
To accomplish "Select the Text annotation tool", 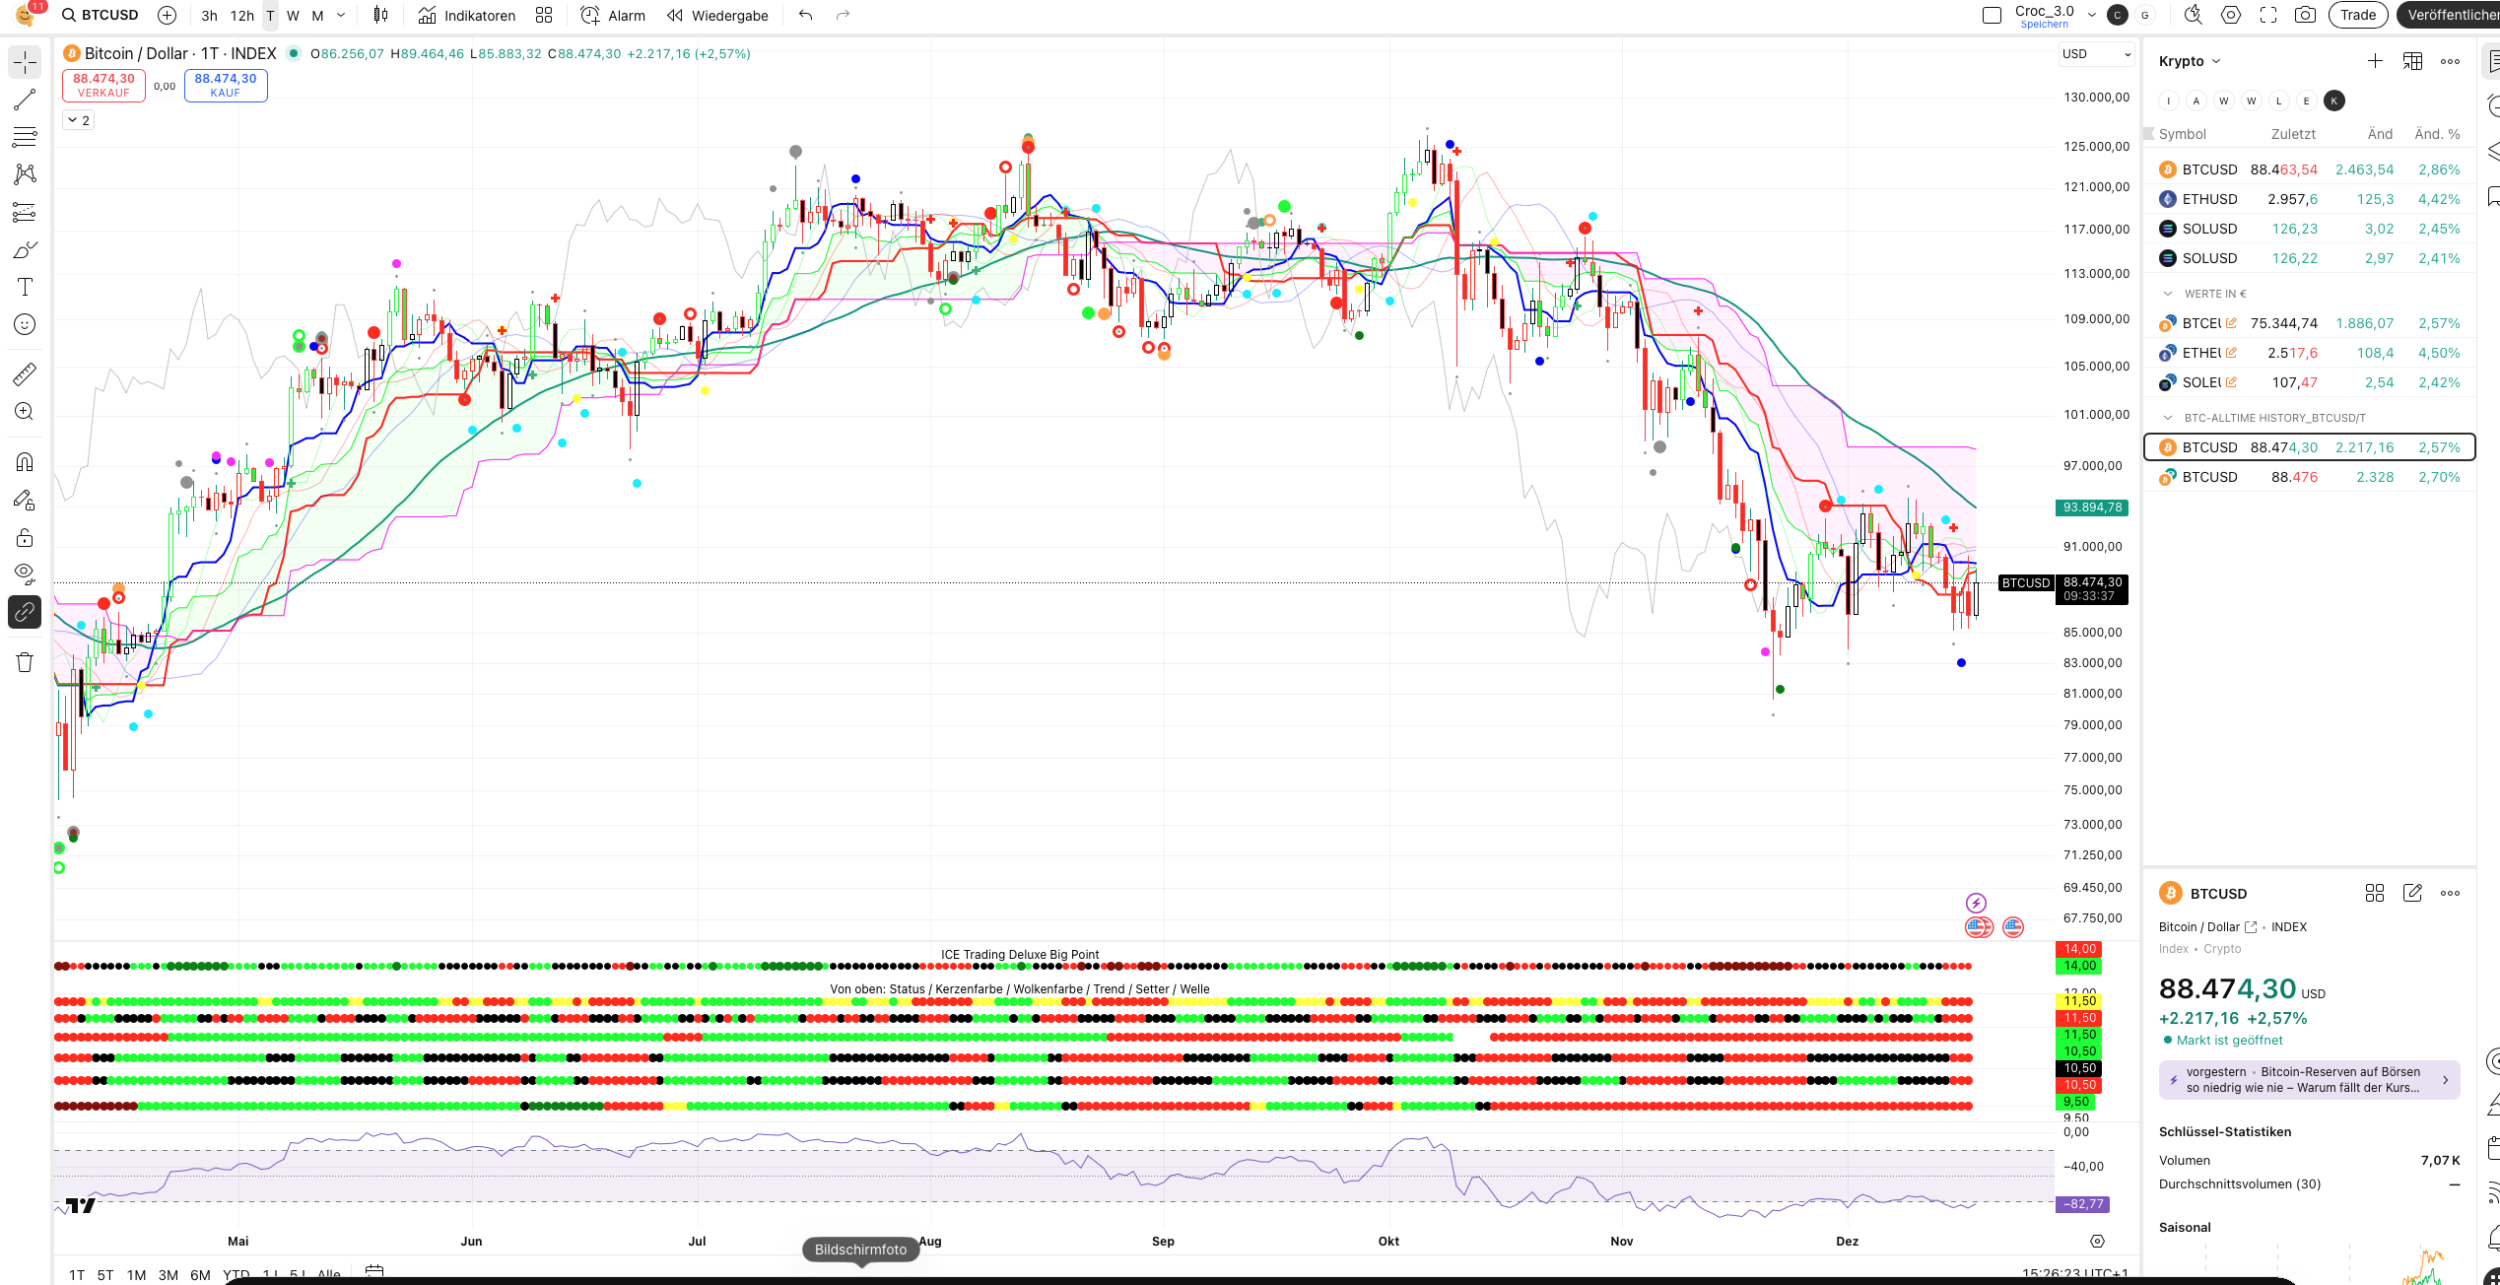I will point(25,288).
